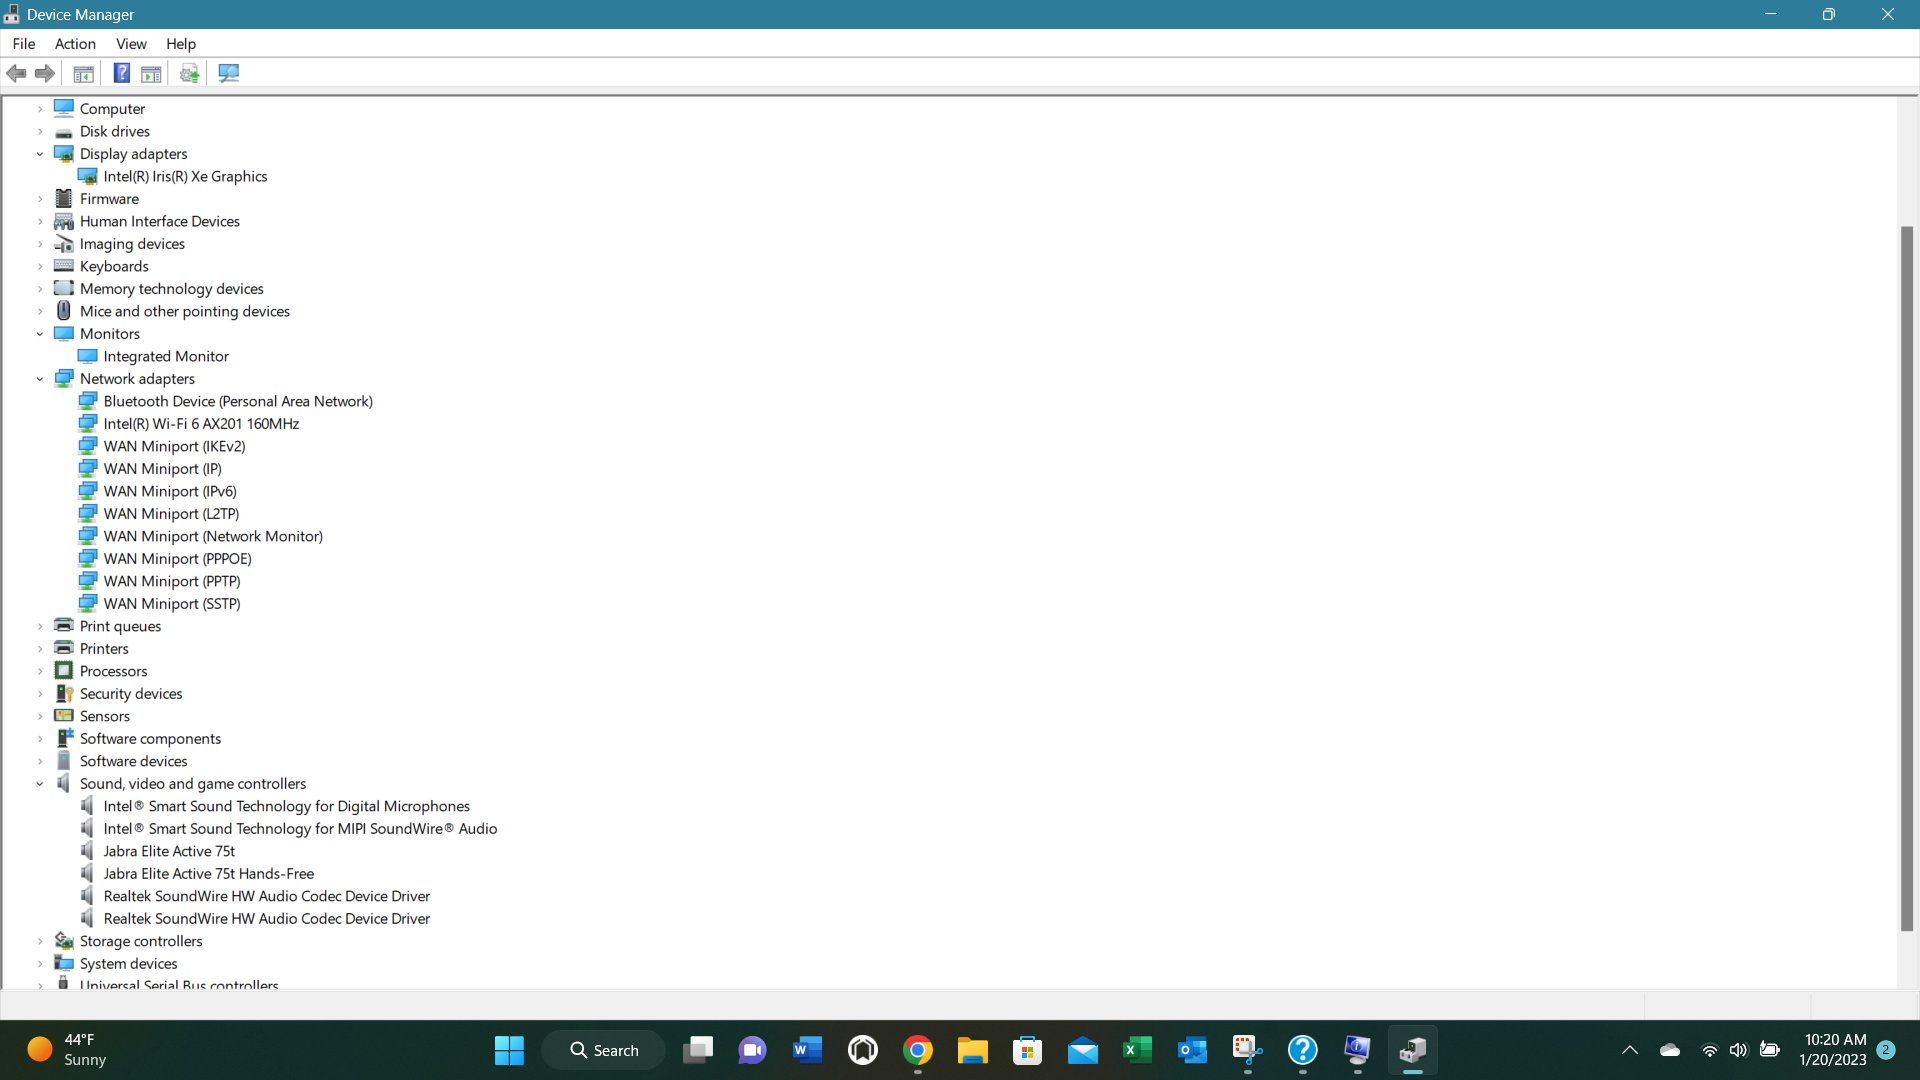Click the Back arrow toolbar icon
This screenshot has width=1920, height=1080.
[x=16, y=73]
